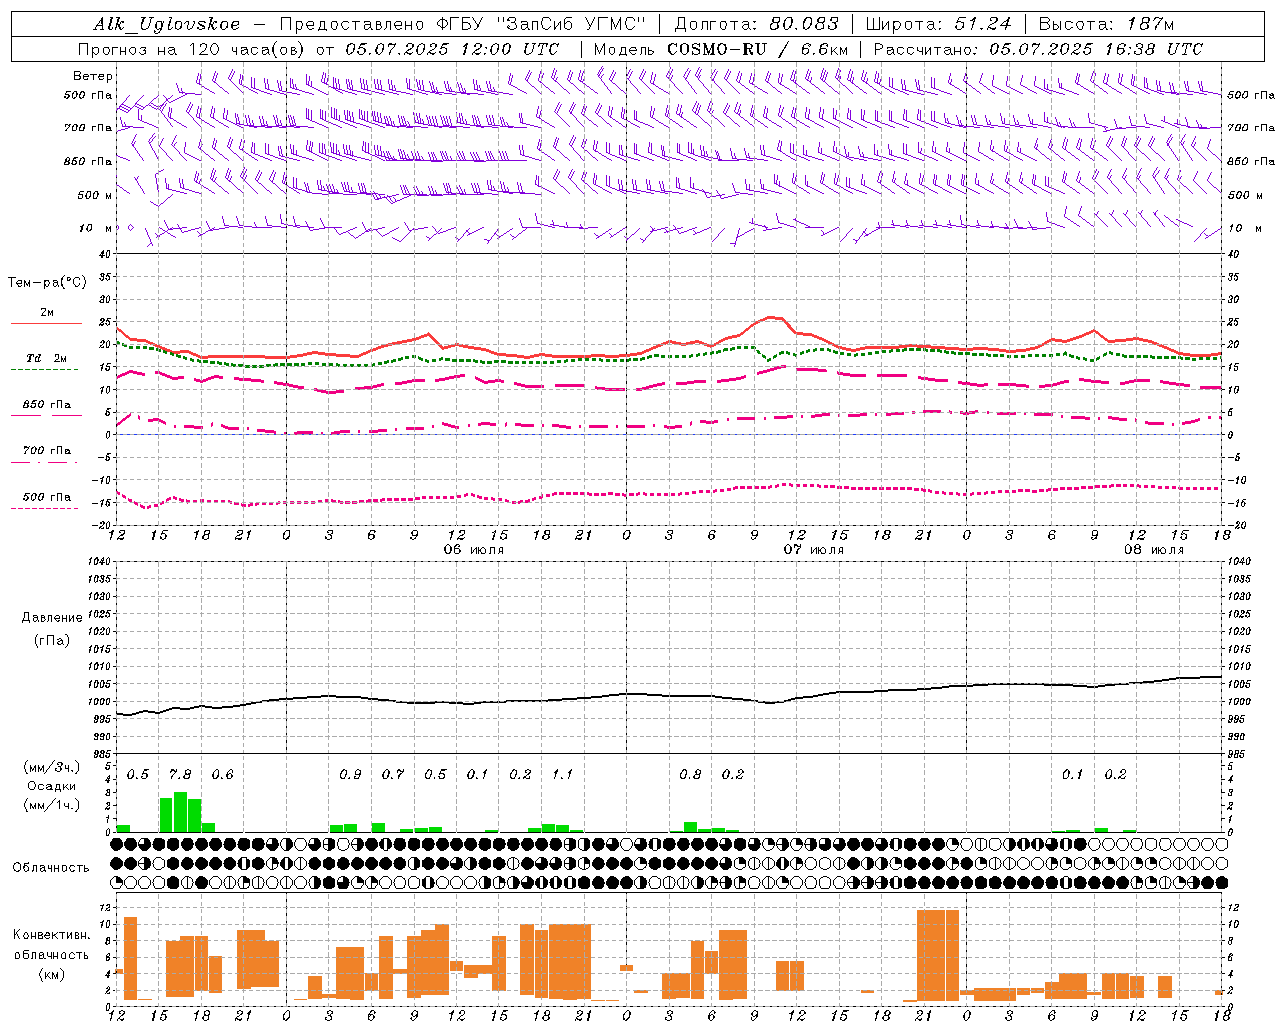
Task: Click the 0.8 precipitation total value
Action: [690, 775]
